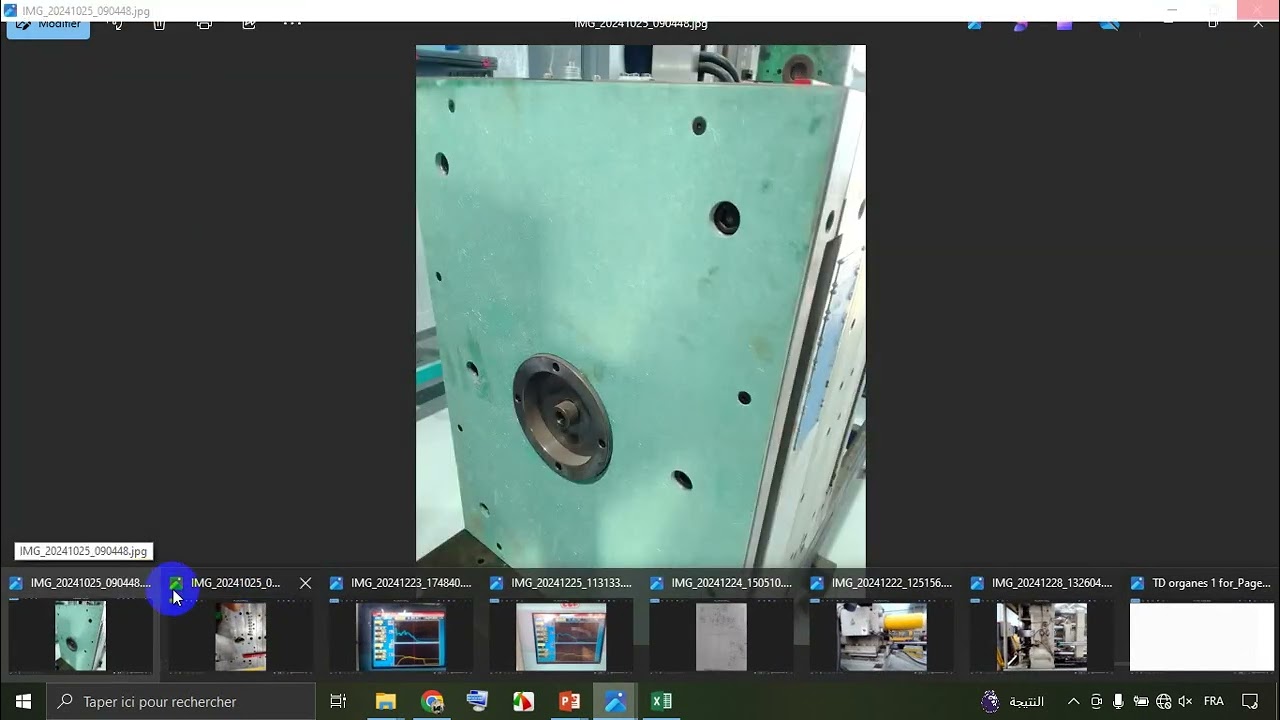Close the IMG_20241025_0... preview window
Viewport: 1280px width, 720px height.
pyautogui.click(x=305, y=583)
